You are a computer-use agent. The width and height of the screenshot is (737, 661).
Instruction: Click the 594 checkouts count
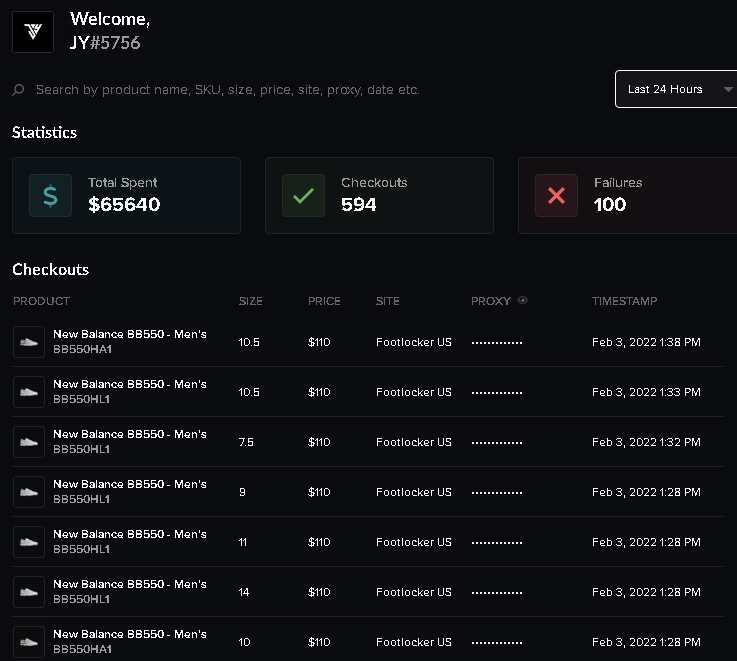359,205
